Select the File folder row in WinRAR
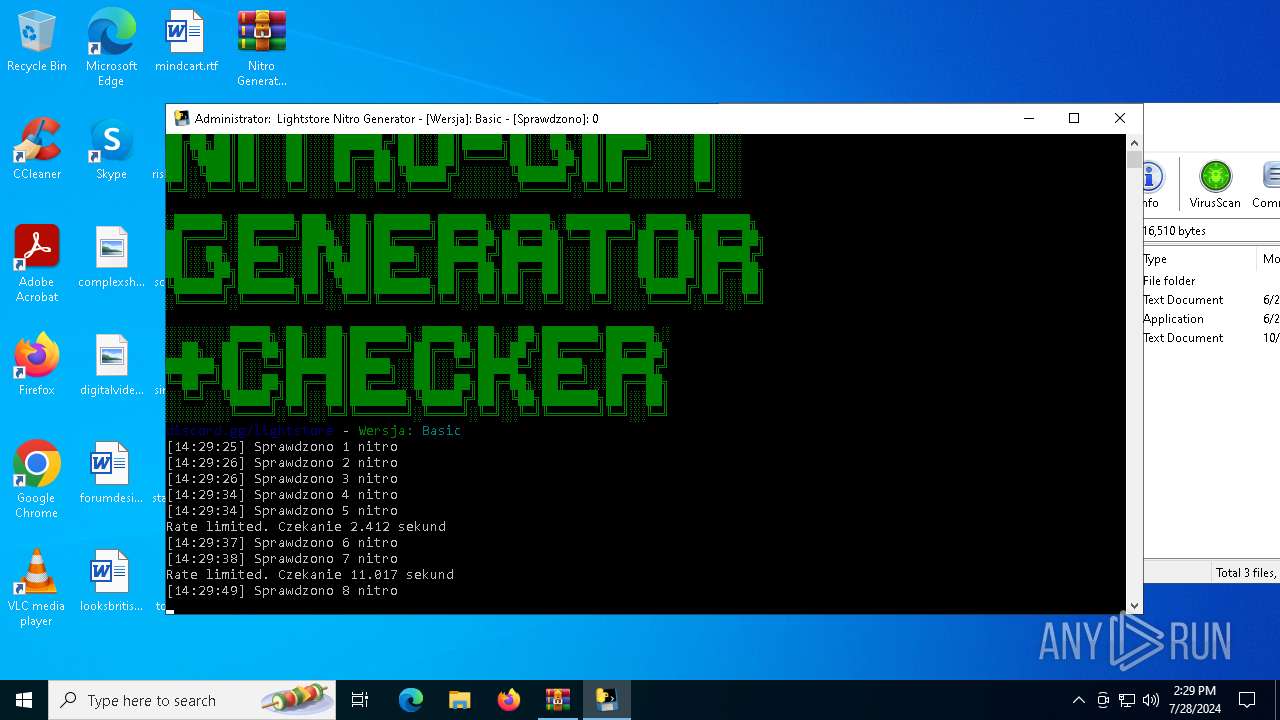 tap(1211, 281)
